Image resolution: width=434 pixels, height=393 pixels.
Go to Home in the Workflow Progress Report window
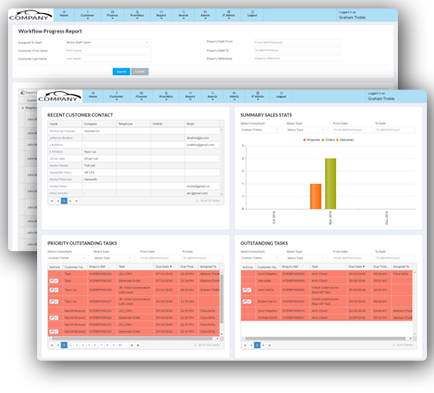64,15
